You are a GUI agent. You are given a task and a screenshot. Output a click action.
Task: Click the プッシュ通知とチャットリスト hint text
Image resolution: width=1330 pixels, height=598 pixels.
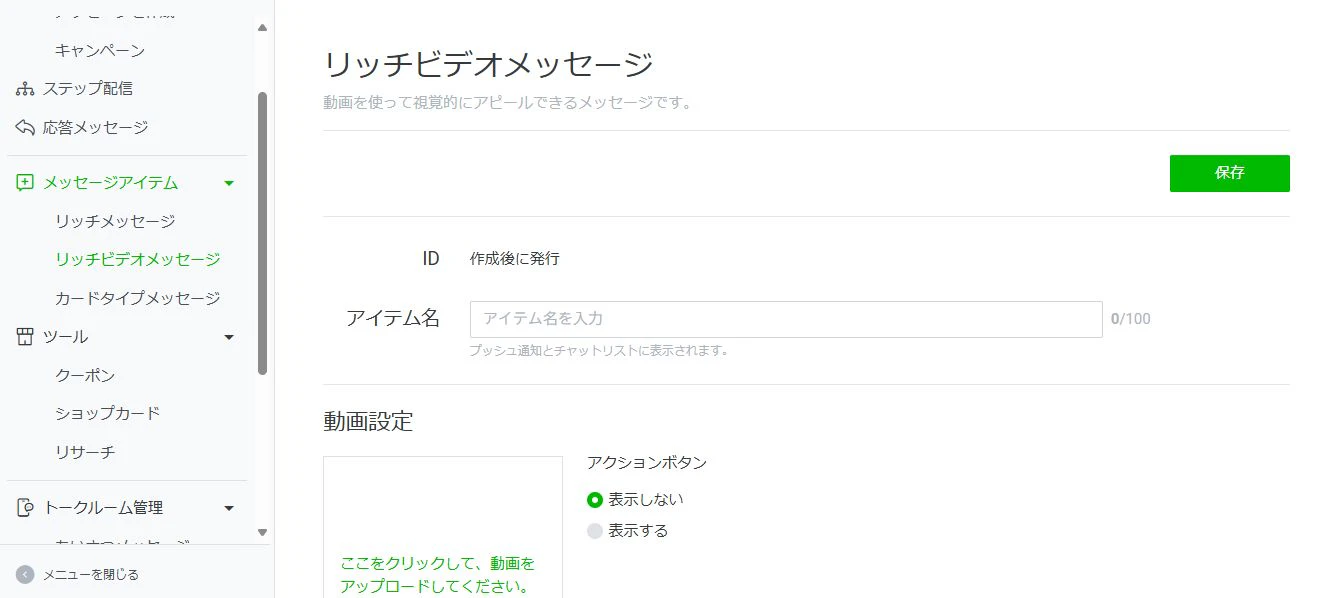[599, 351]
